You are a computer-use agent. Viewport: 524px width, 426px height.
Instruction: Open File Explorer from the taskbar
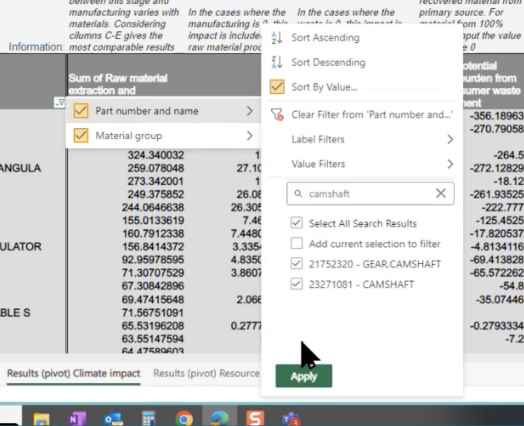41,419
